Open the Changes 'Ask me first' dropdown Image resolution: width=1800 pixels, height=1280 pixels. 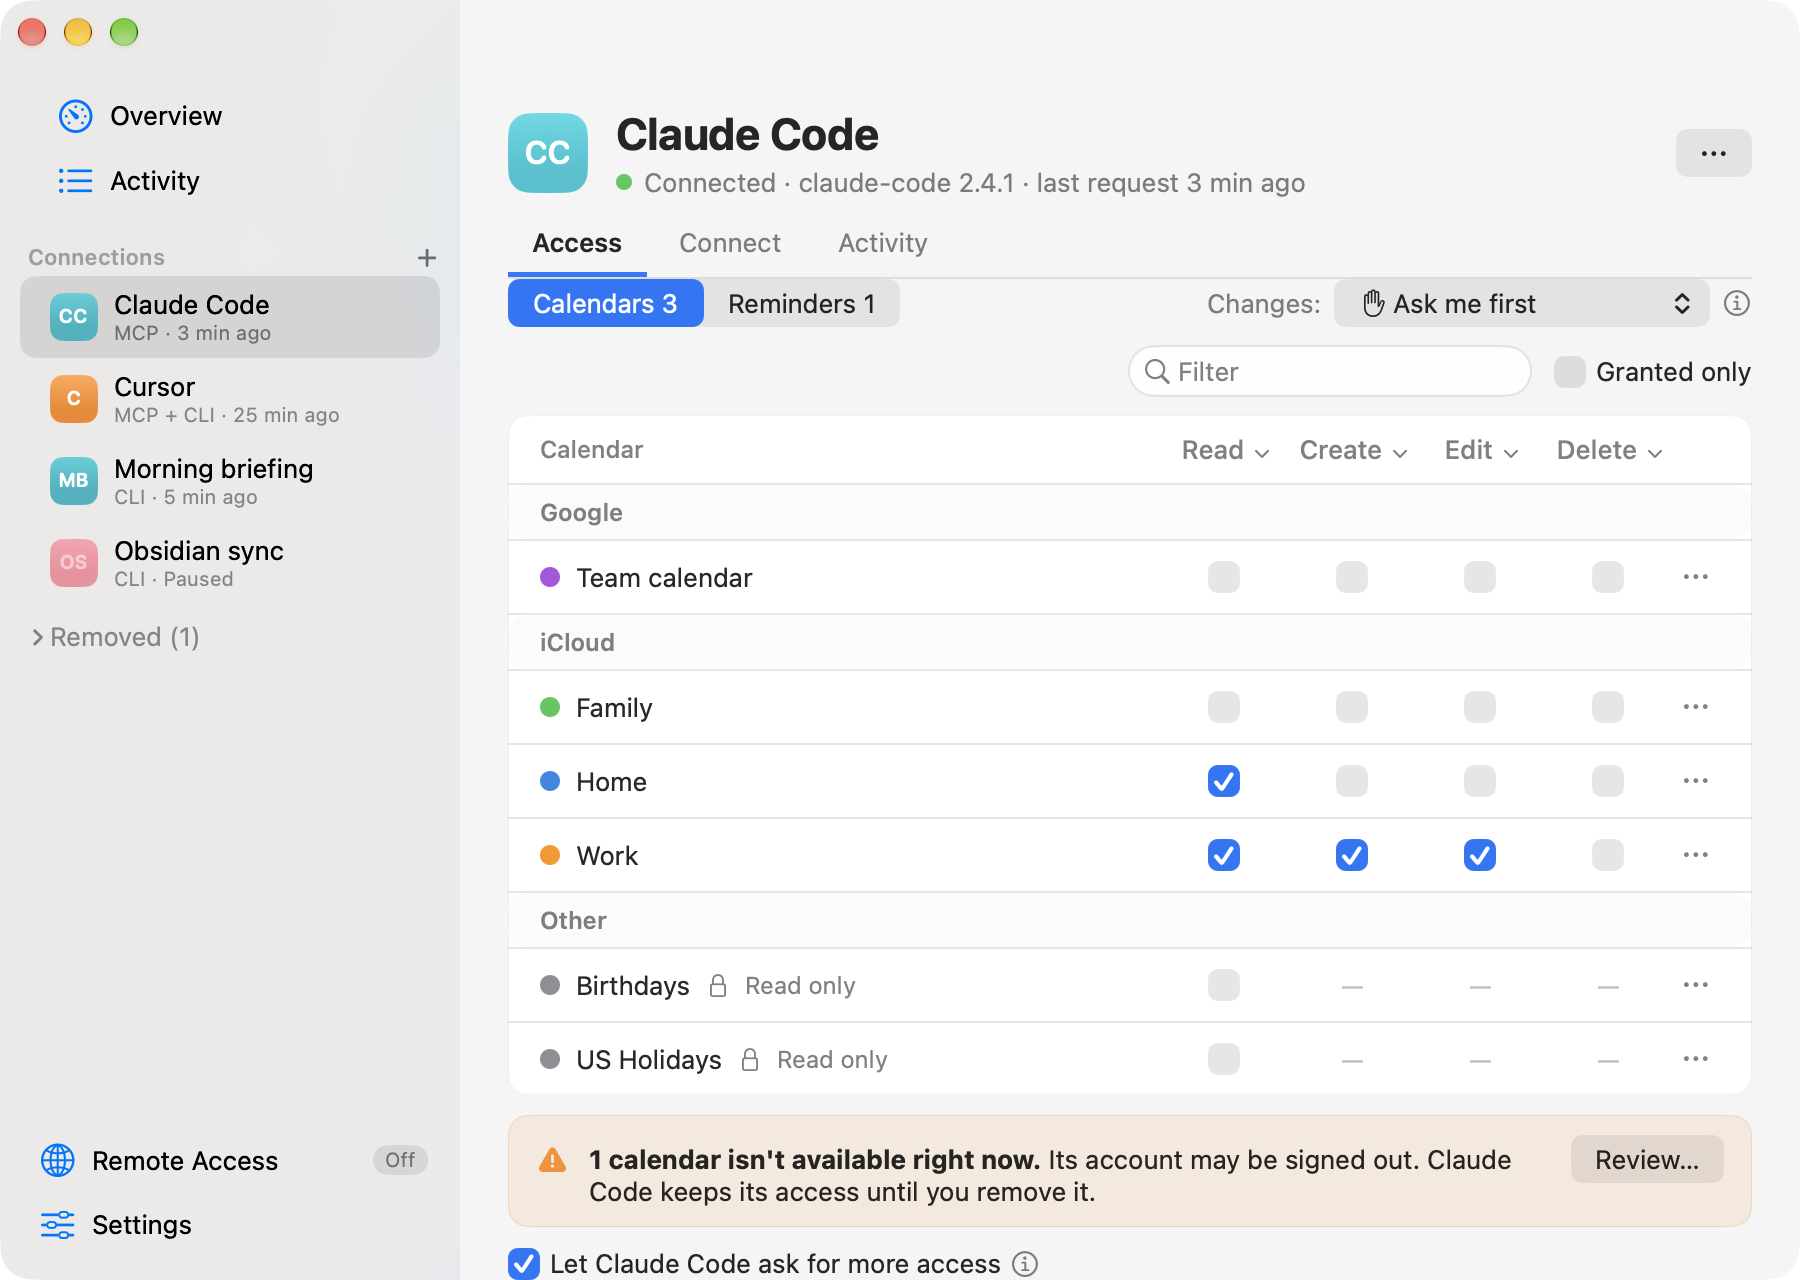[x=1522, y=303]
